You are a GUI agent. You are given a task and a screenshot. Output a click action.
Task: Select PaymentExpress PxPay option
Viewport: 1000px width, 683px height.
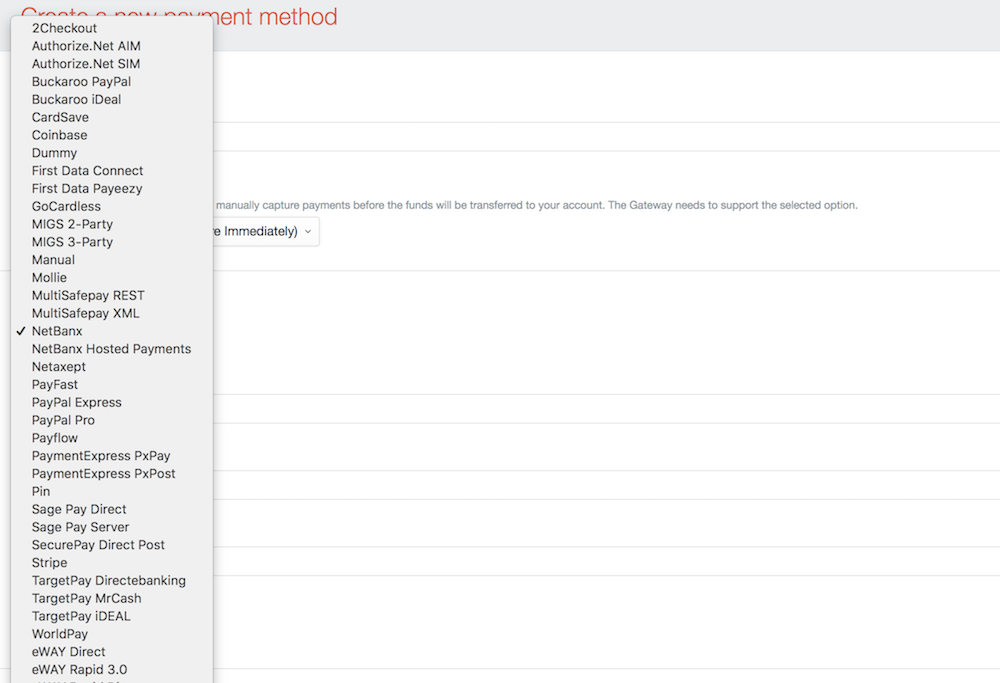[112, 457]
